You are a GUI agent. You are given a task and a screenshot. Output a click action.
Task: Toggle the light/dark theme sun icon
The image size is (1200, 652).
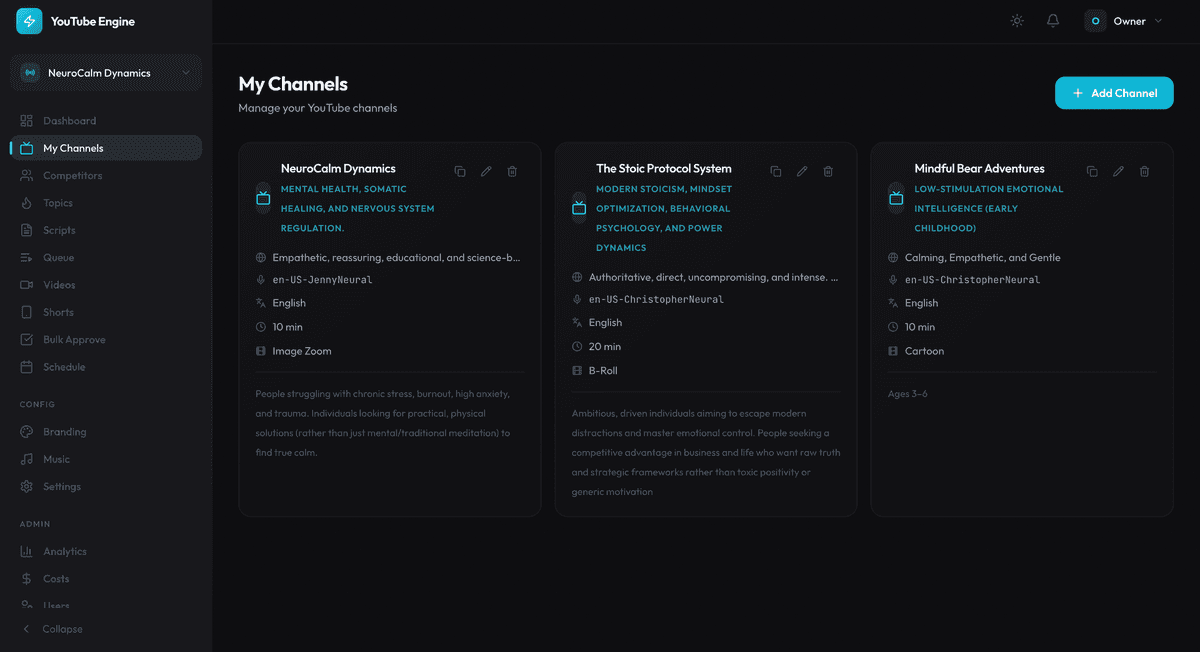click(1017, 21)
